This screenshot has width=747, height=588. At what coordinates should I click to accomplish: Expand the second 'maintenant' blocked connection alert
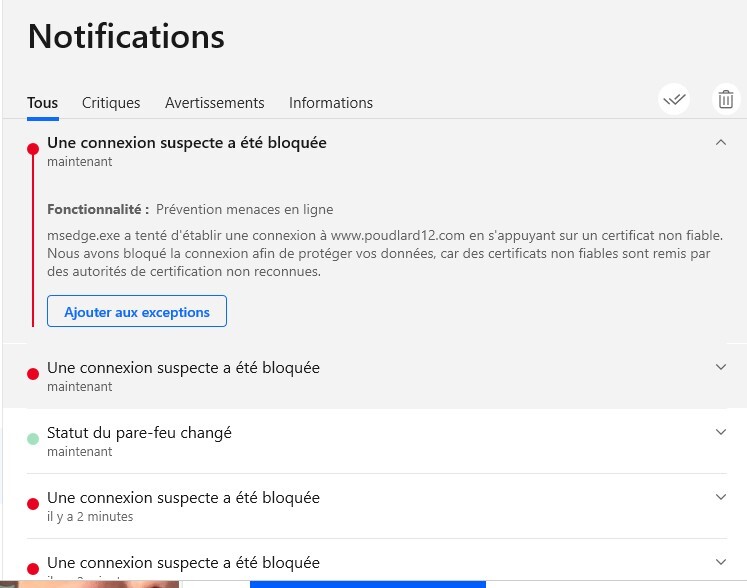coord(721,367)
